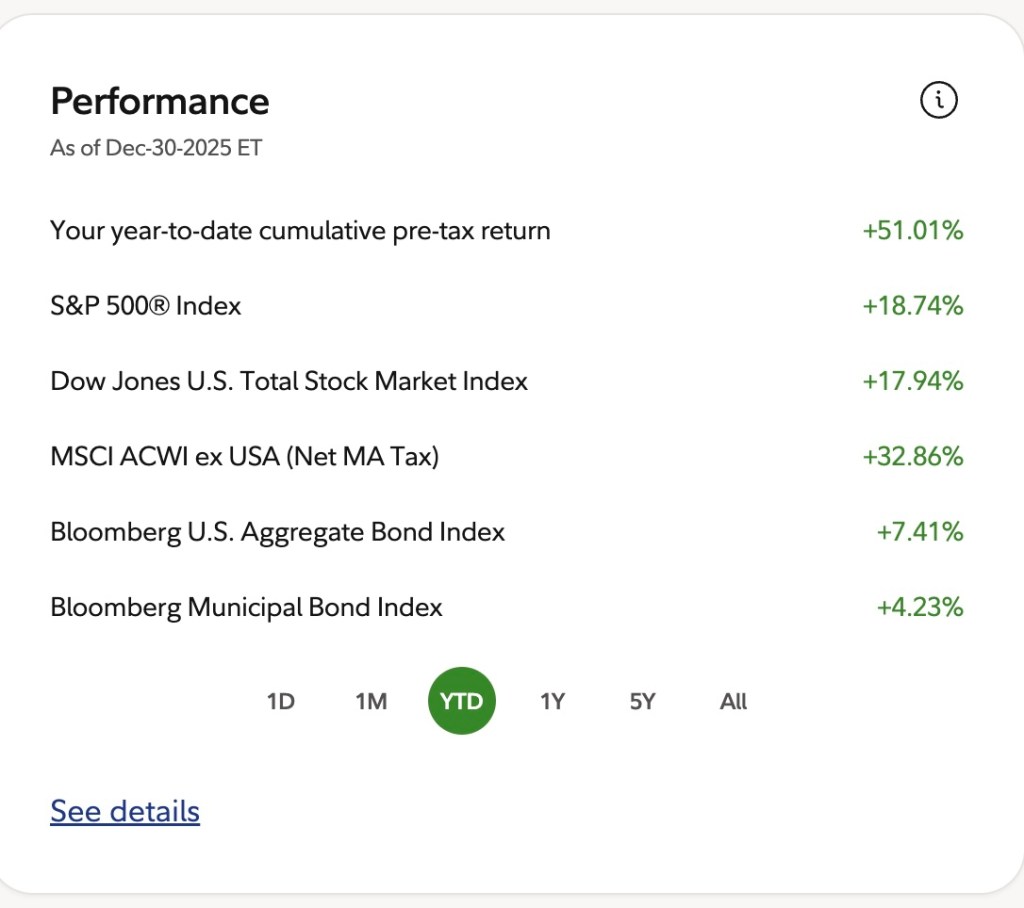The image size is (1024, 908).
Task: Select the 1M performance period
Action: (371, 702)
